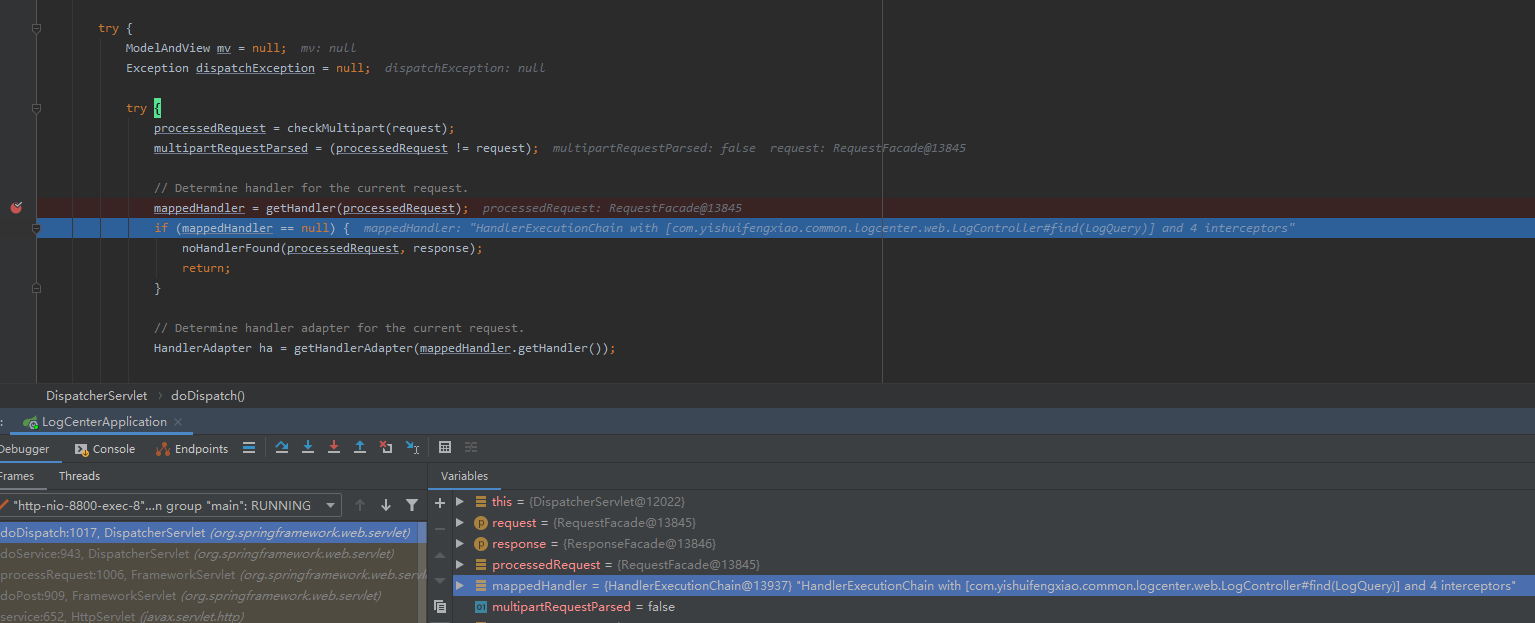Screen dimensions: 1535x623
Task: Expand the 'processedRequest' variable node
Action: pos(460,564)
